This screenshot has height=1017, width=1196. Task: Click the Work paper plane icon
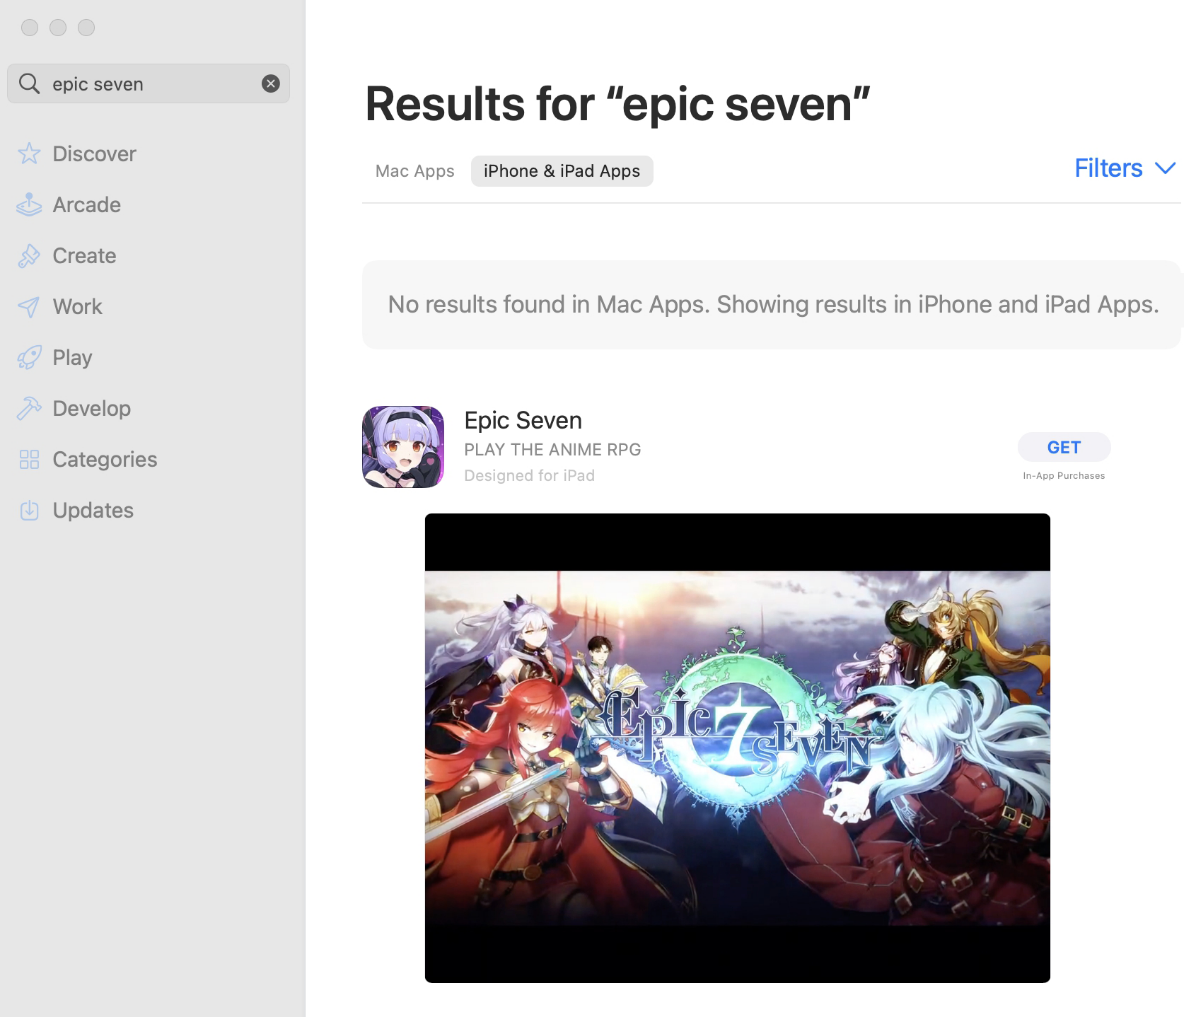pyautogui.click(x=29, y=307)
